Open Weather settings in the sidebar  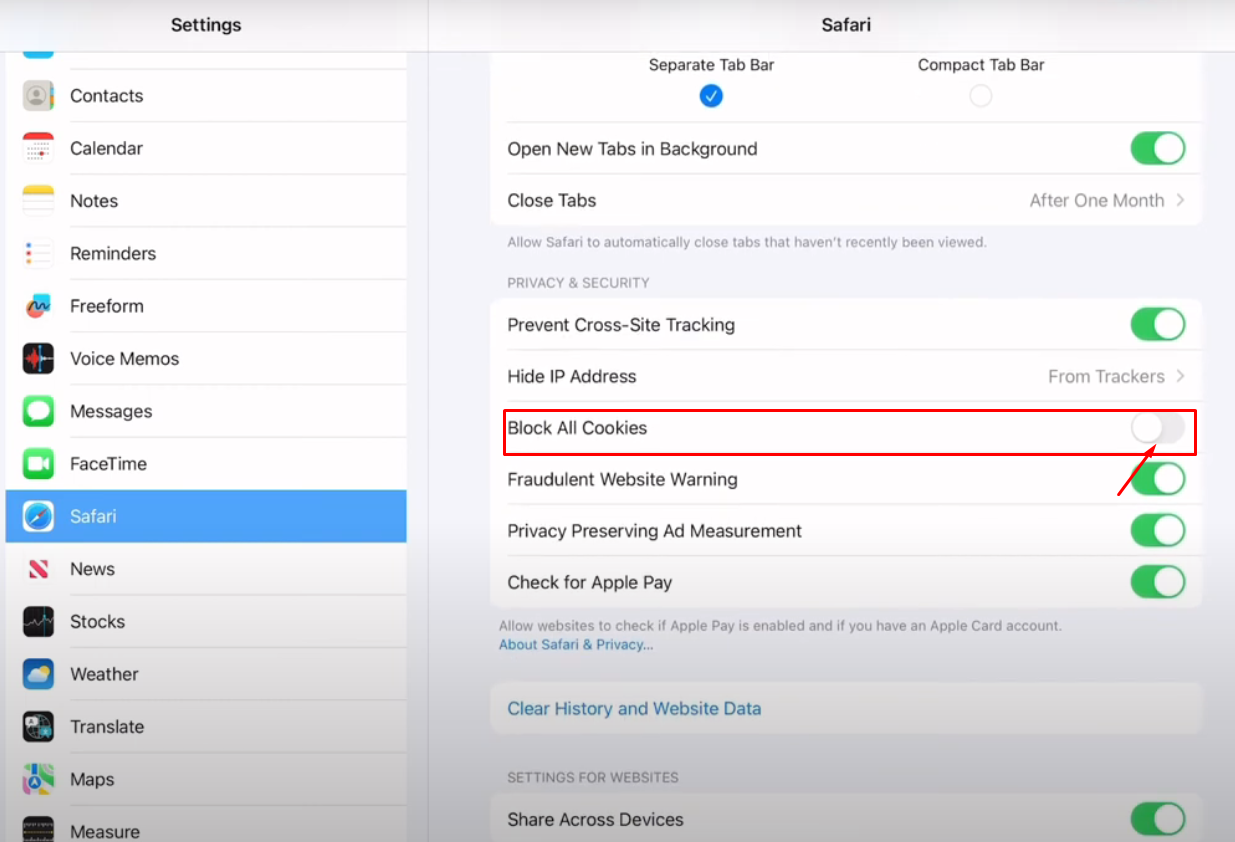pyautogui.click(x=206, y=674)
